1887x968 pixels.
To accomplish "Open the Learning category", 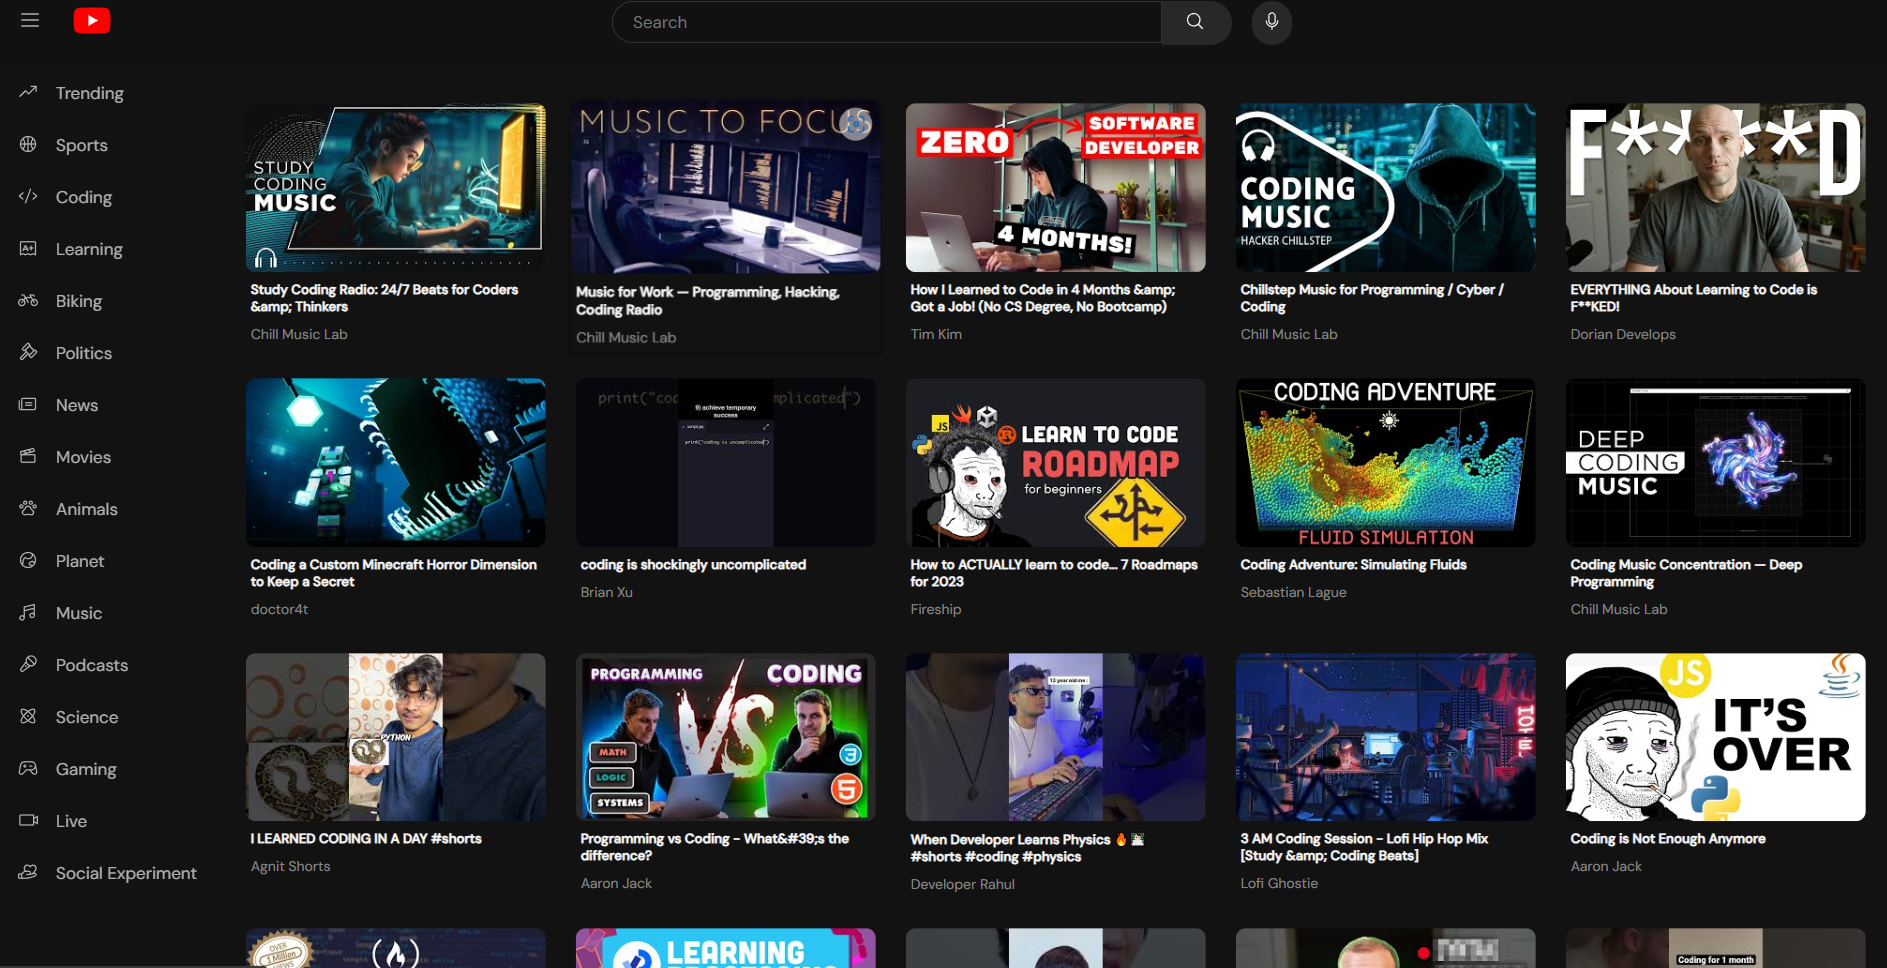I will point(89,249).
